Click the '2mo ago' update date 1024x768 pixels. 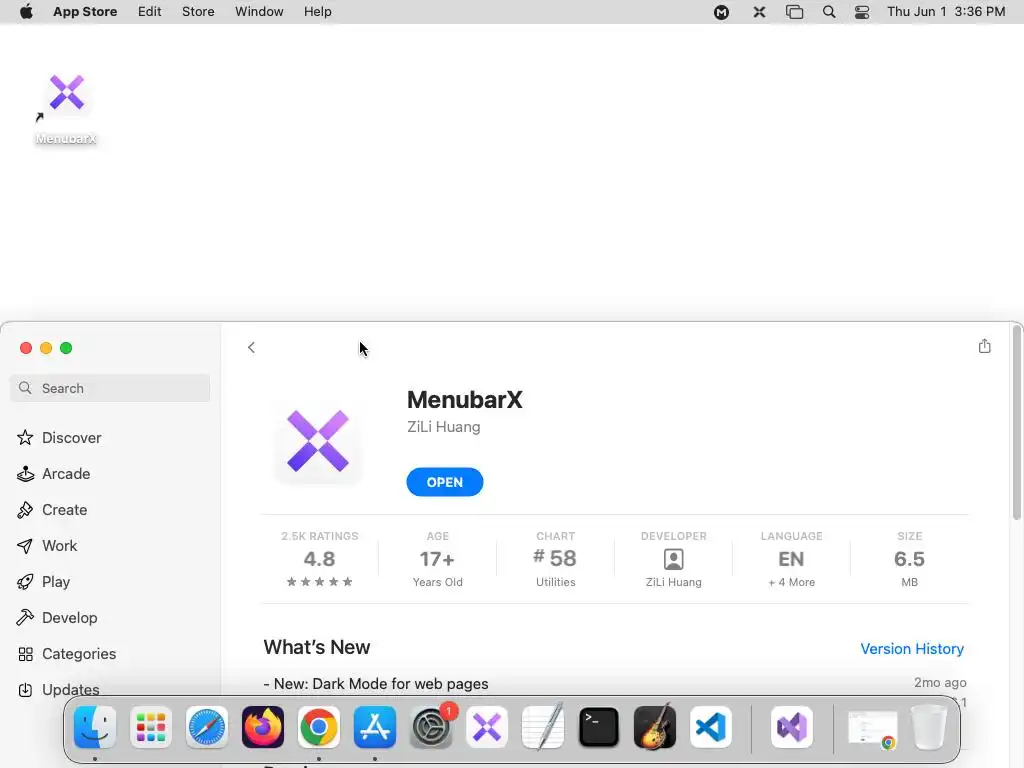[x=940, y=682]
